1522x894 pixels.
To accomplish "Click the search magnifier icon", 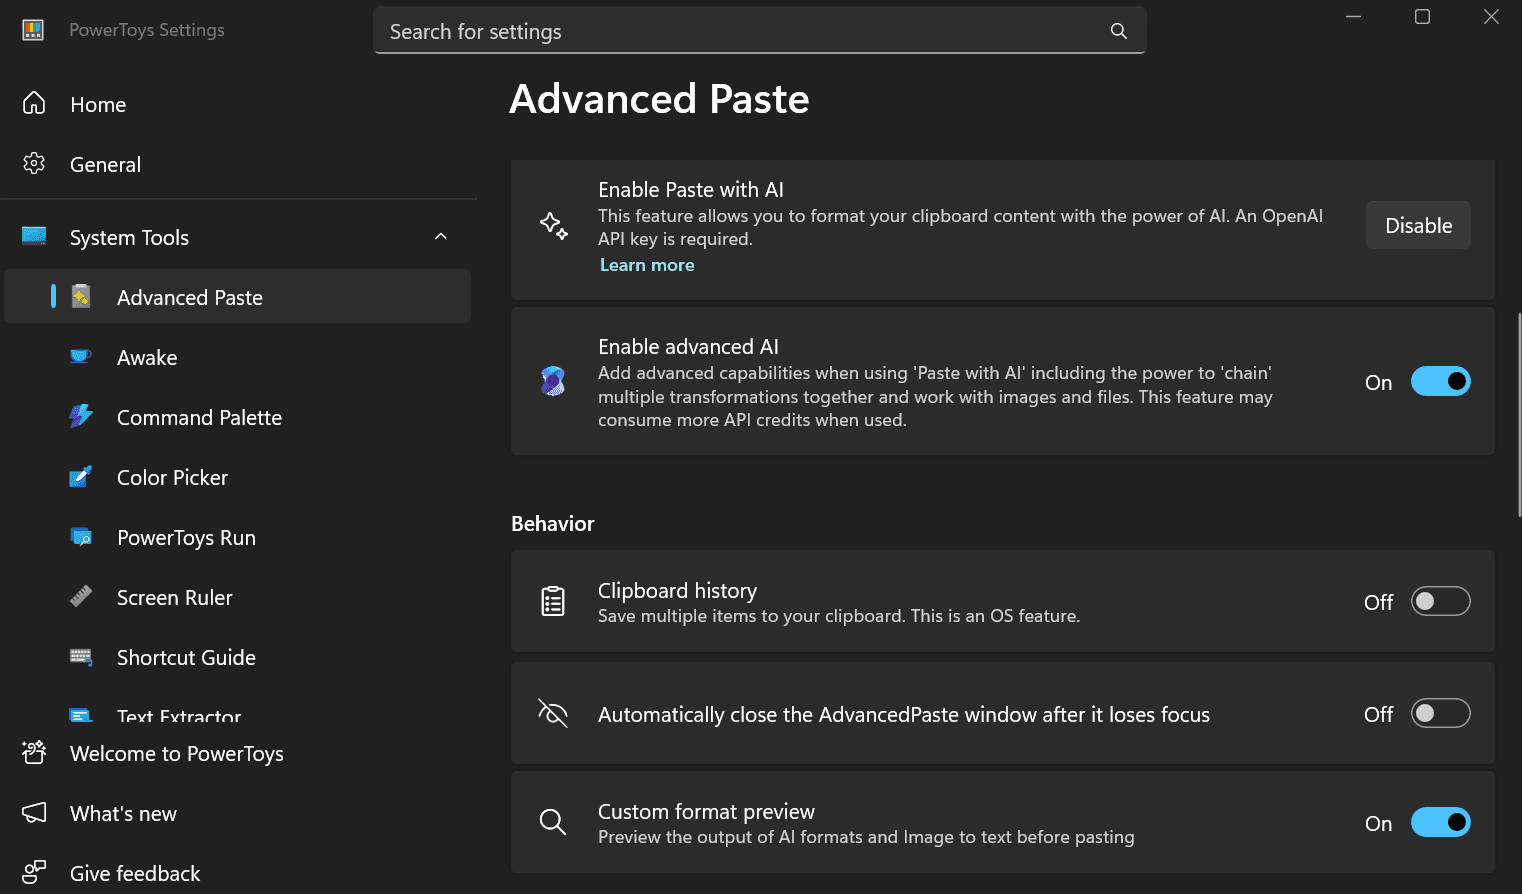I will point(1118,31).
